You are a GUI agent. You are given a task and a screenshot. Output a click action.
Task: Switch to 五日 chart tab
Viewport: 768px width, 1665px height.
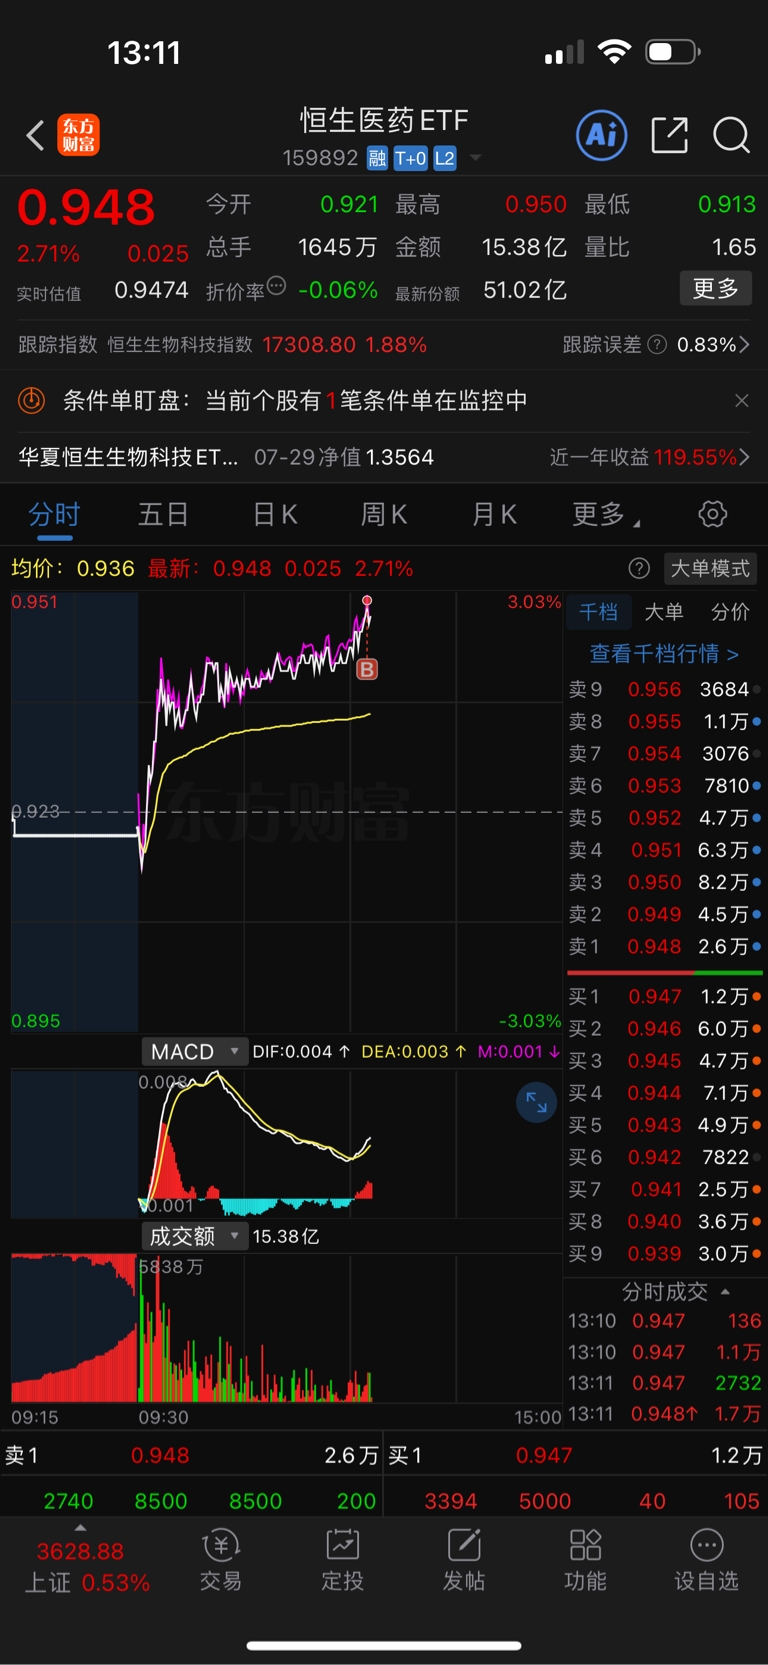pos(163,515)
